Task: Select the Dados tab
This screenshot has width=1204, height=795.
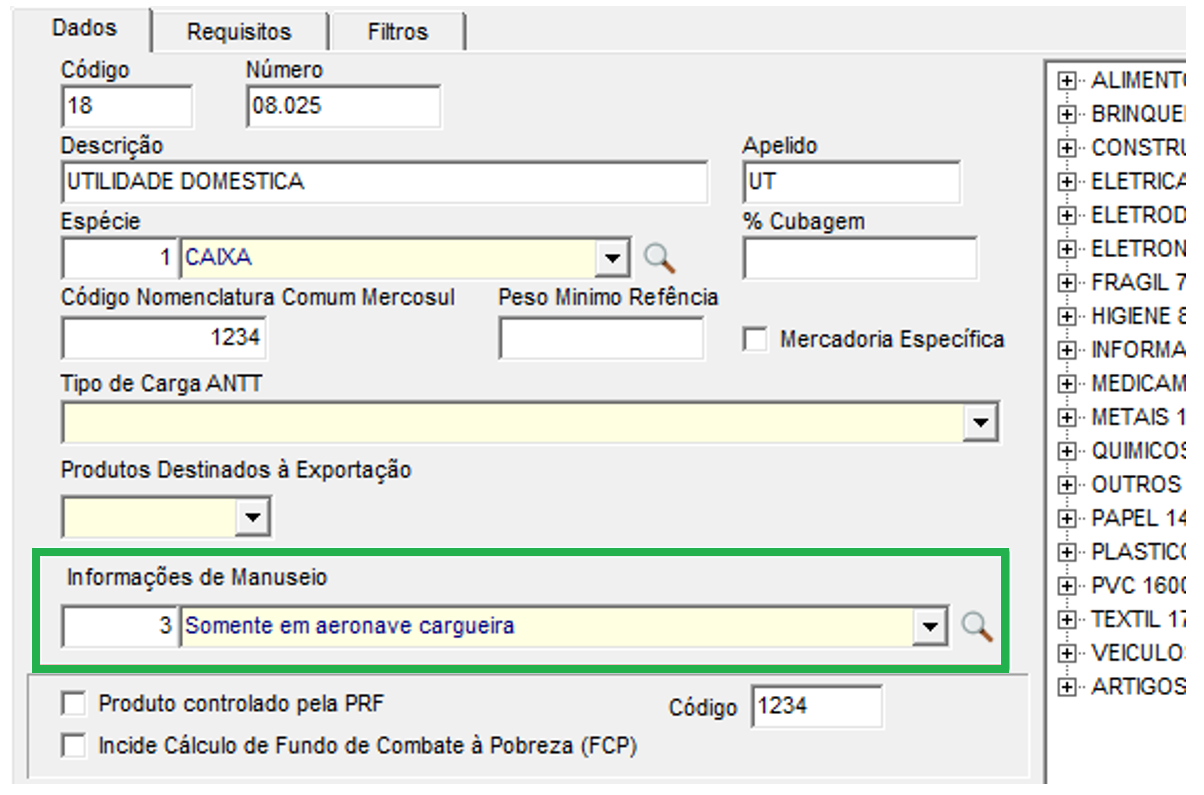Action: point(84,28)
